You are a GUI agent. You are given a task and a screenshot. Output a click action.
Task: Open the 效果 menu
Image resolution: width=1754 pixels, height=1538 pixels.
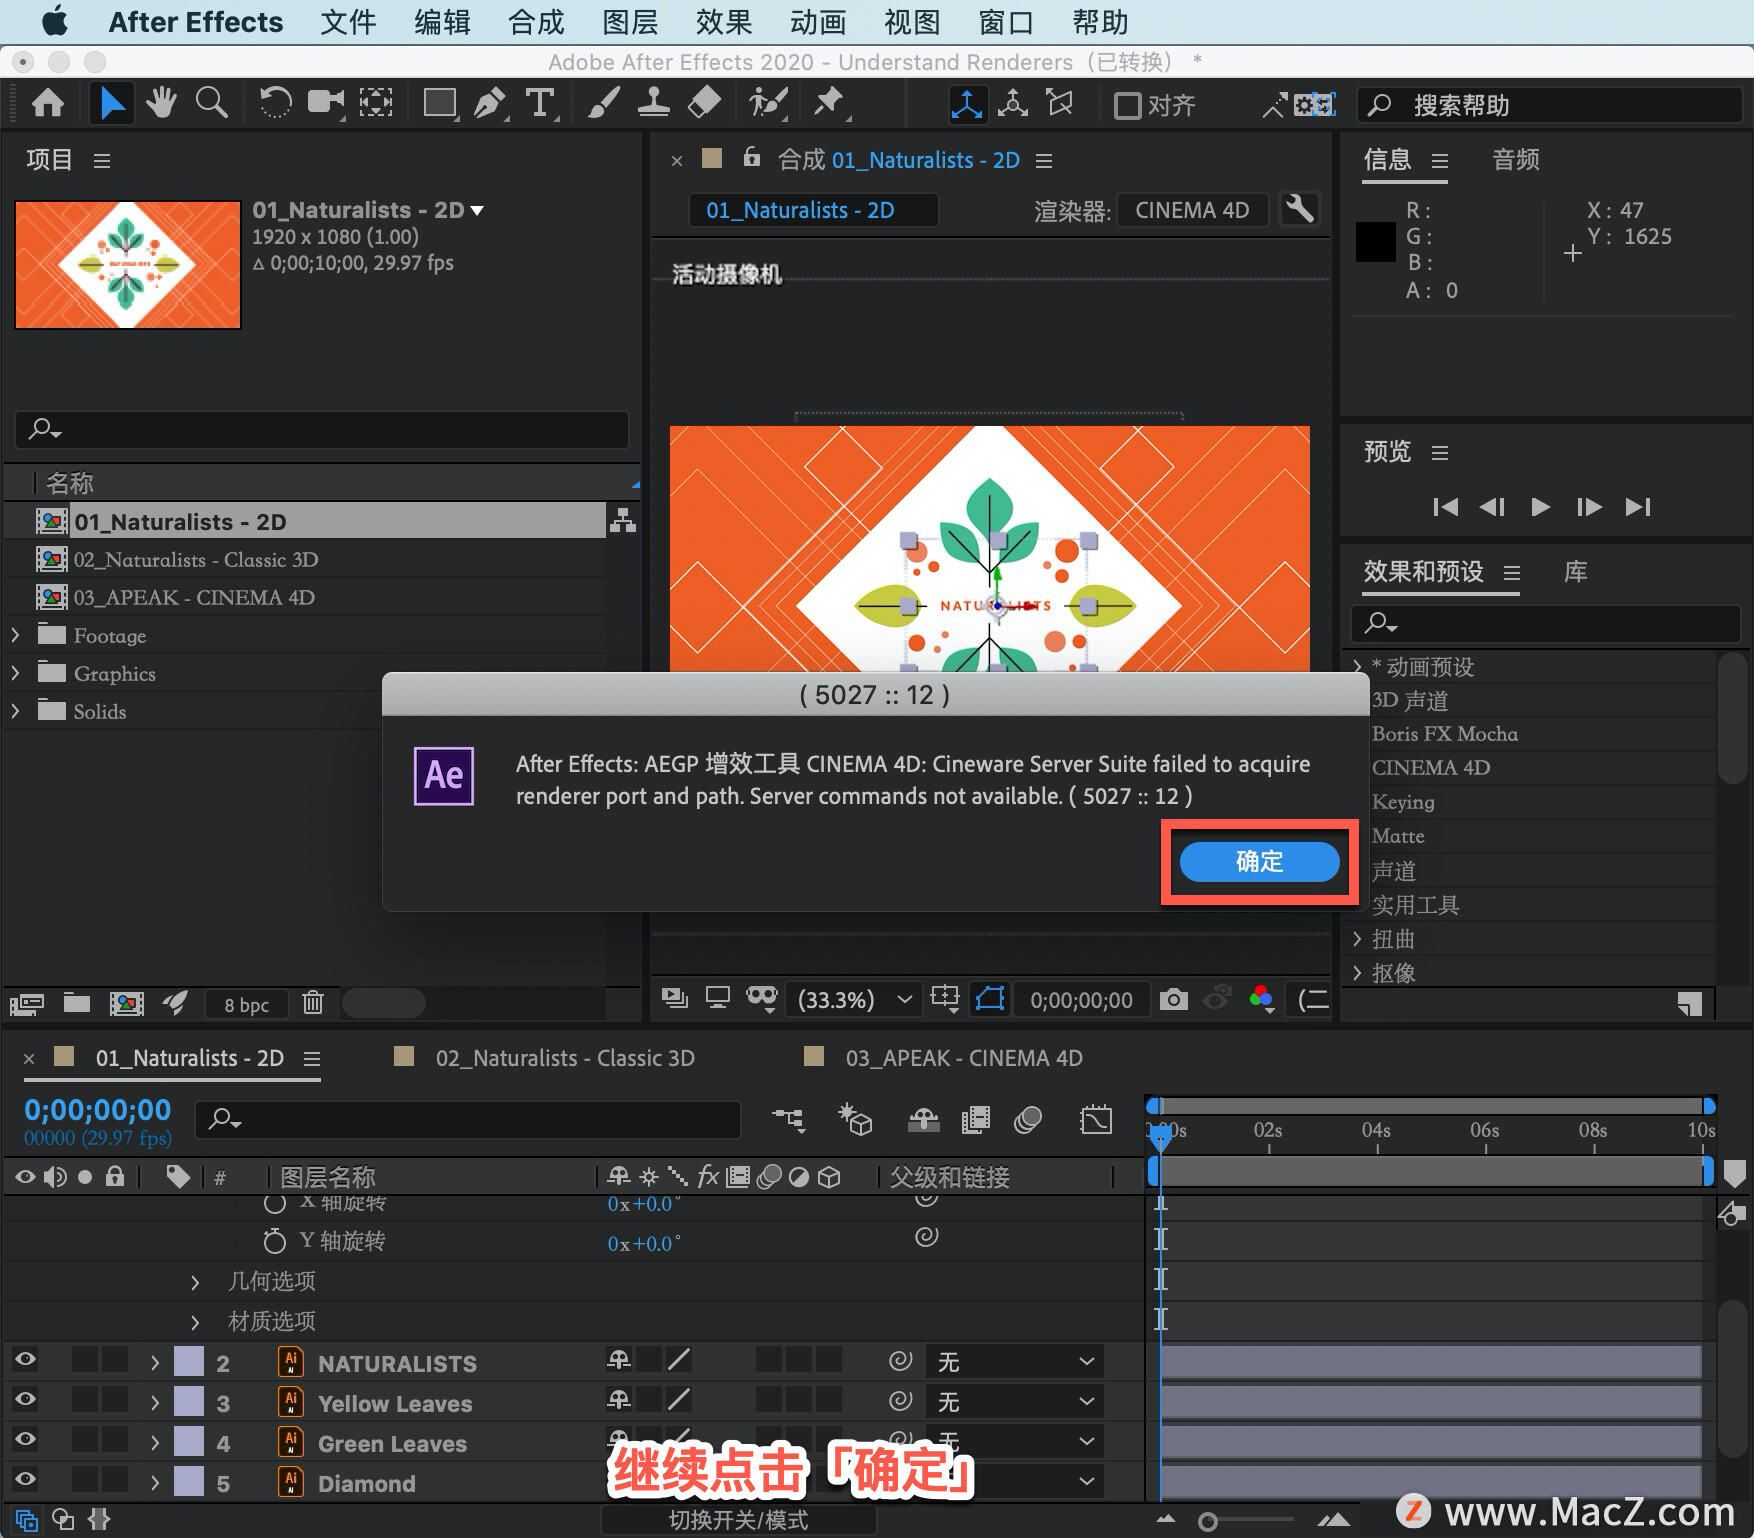pos(724,22)
